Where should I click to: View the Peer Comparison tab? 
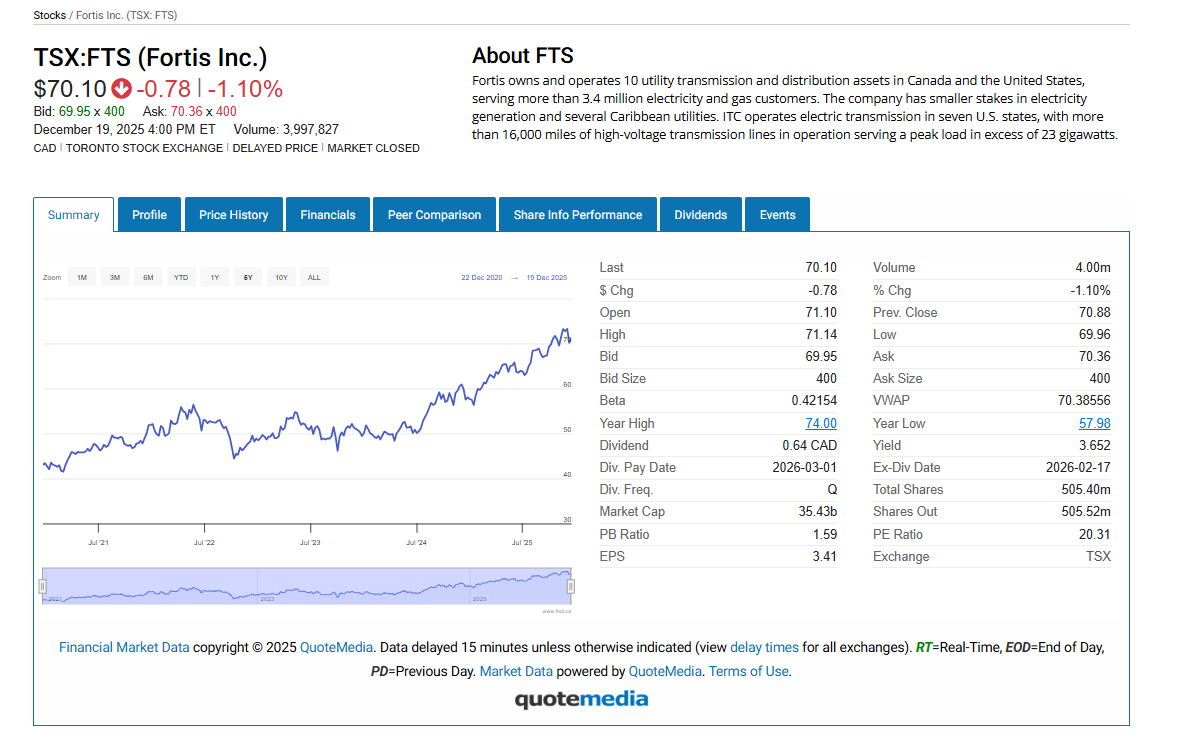tap(434, 215)
